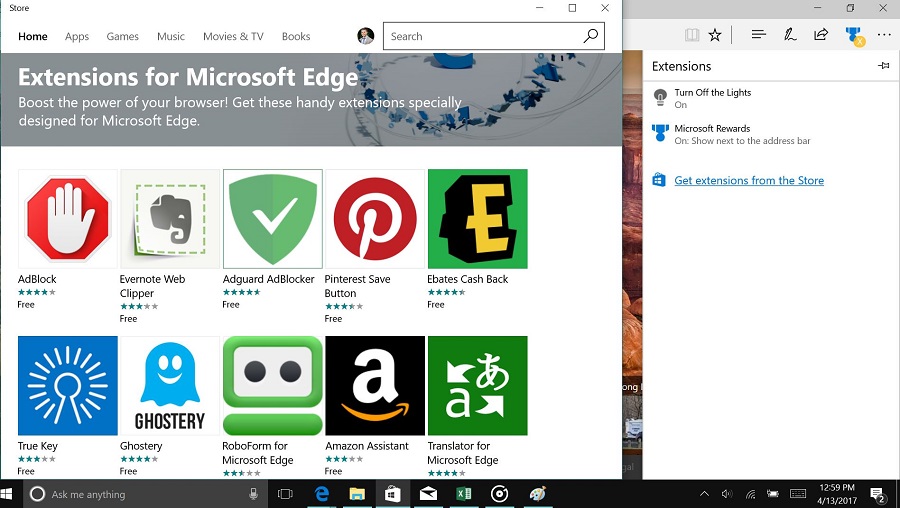Open the Action Center notifications icon
This screenshot has width=900, height=508.
pos(878,494)
